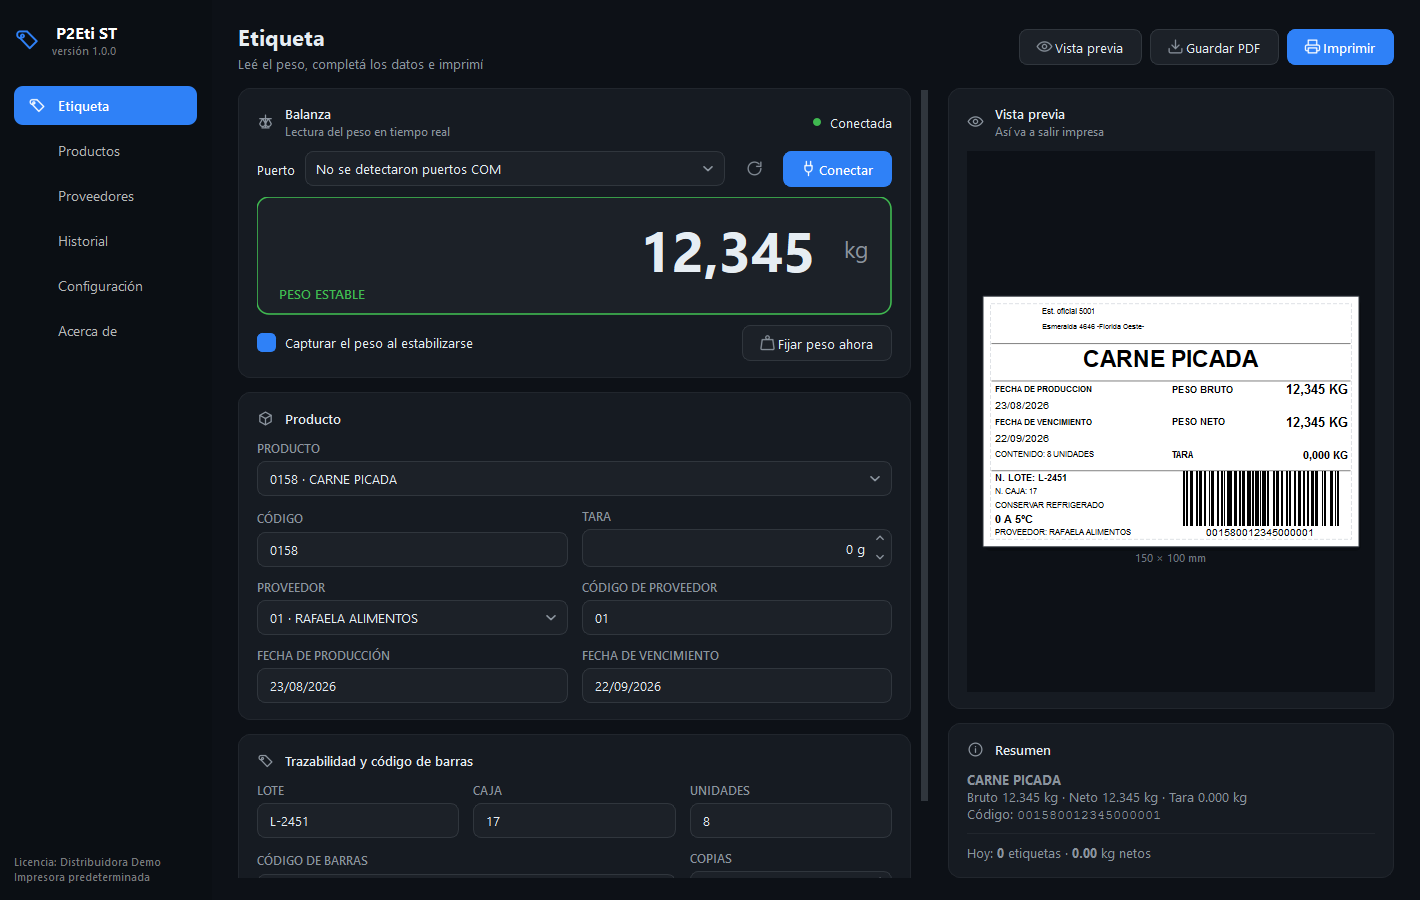Click the barcode on the label preview
This screenshot has width=1420, height=900.
click(1260, 498)
